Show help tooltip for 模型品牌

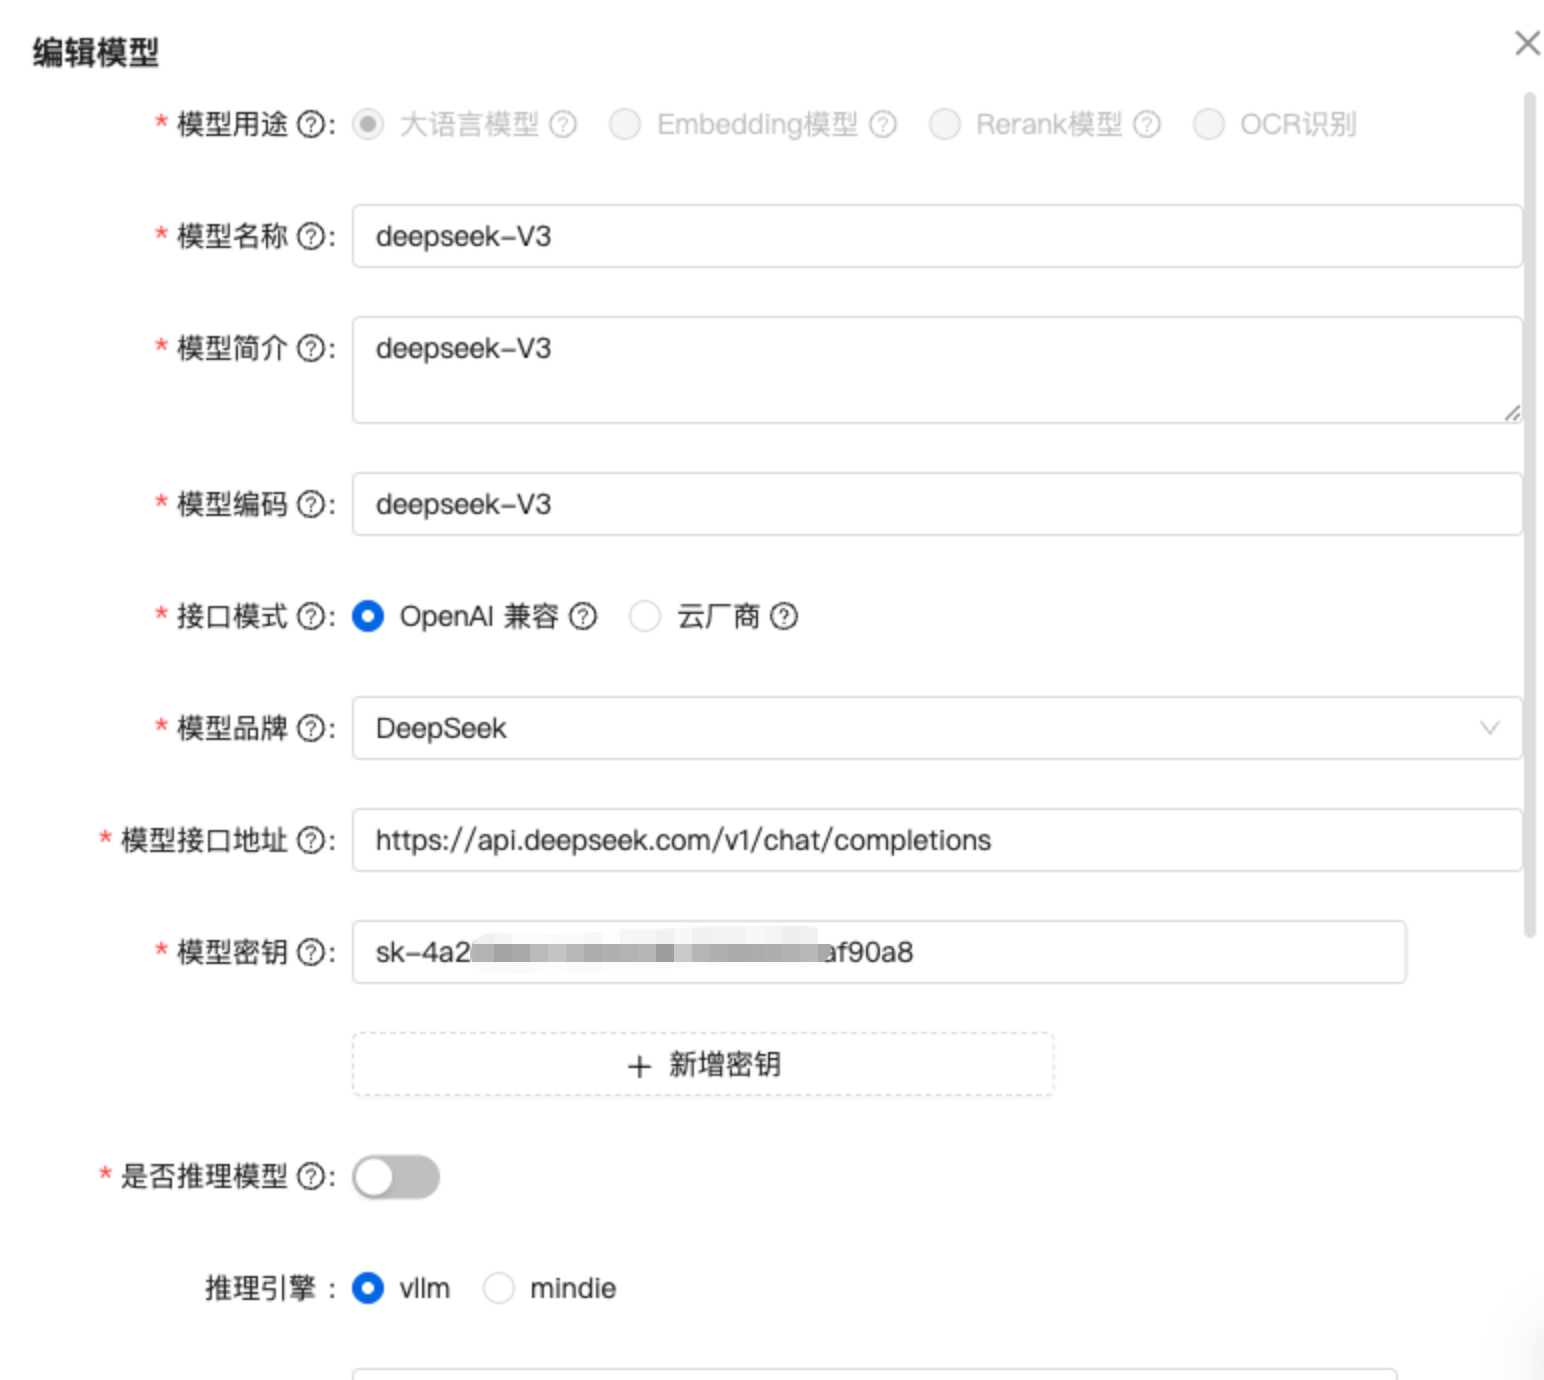coord(313,728)
